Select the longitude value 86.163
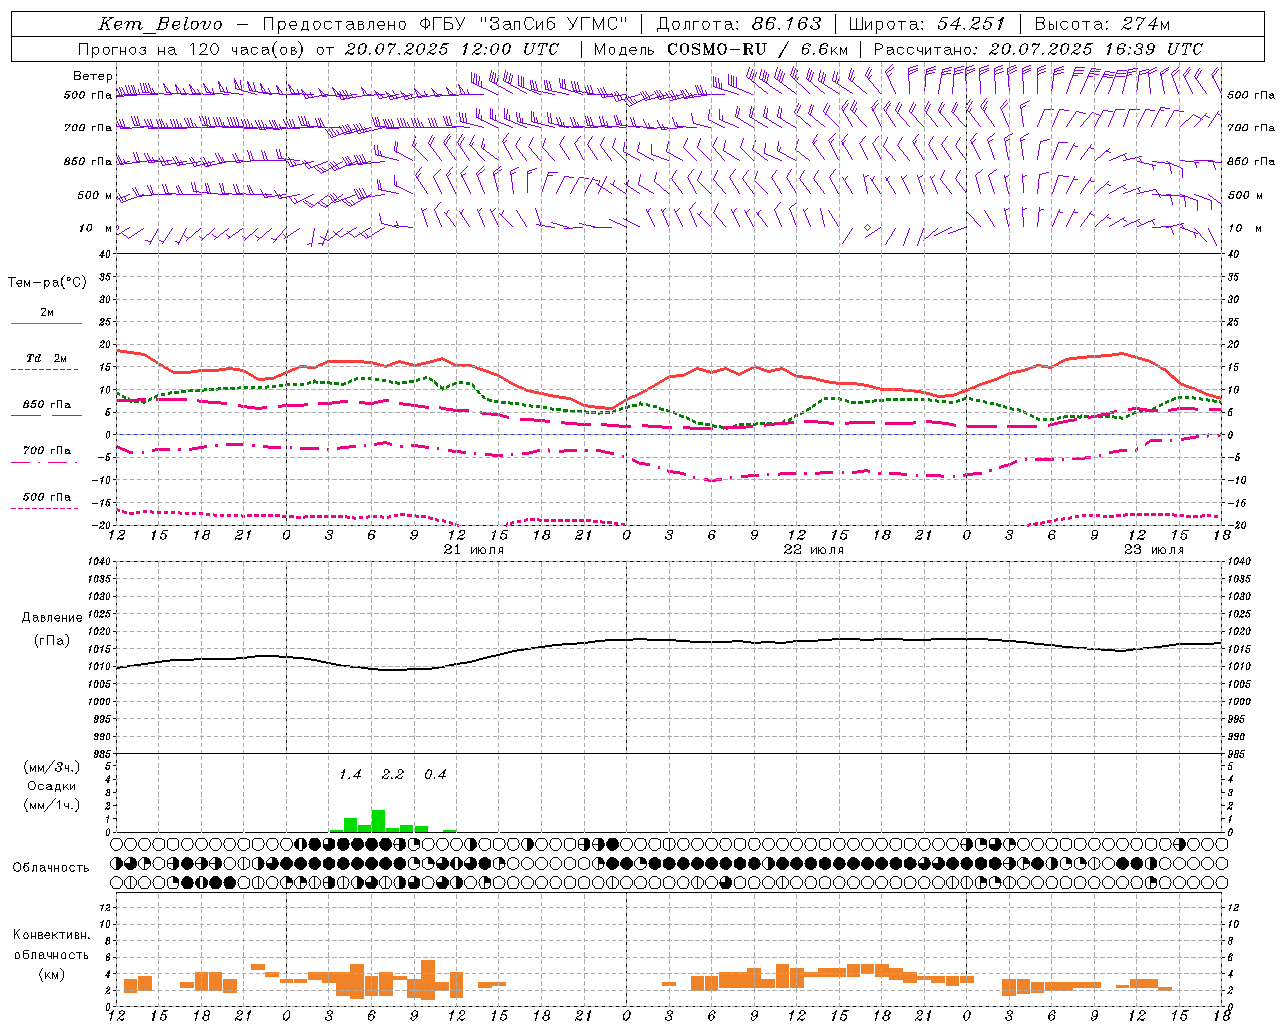Image resolution: width=1280 pixels, height=1024 pixels. click(x=787, y=24)
